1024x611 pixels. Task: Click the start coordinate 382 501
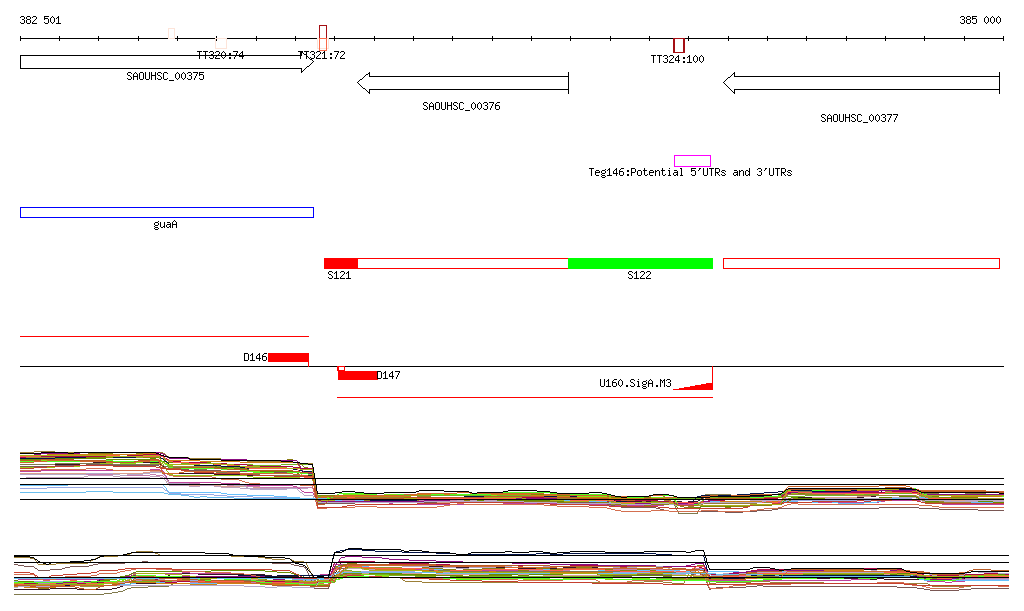point(40,20)
